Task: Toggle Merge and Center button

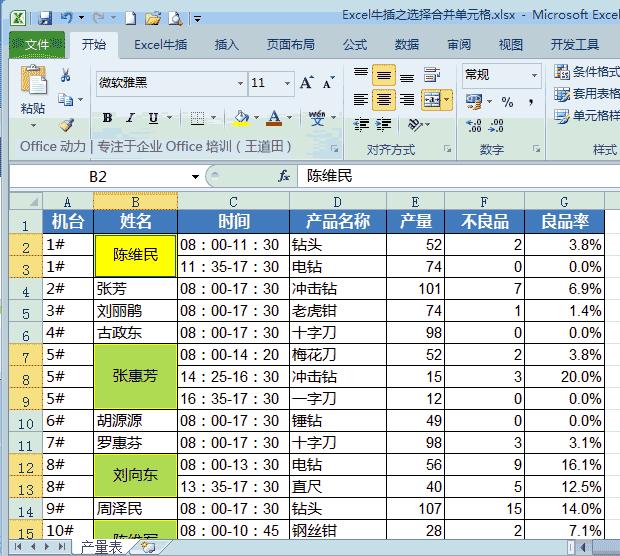Action: pos(432,100)
